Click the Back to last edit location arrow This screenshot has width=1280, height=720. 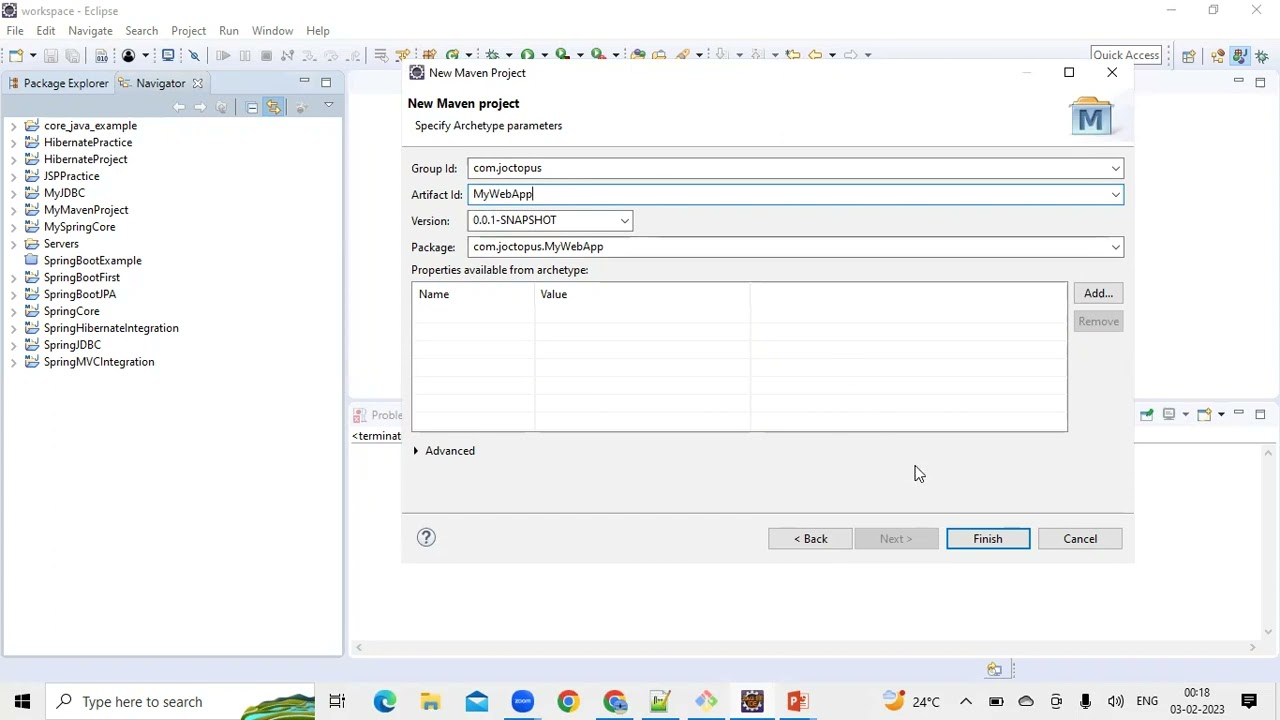coord(792,55)
